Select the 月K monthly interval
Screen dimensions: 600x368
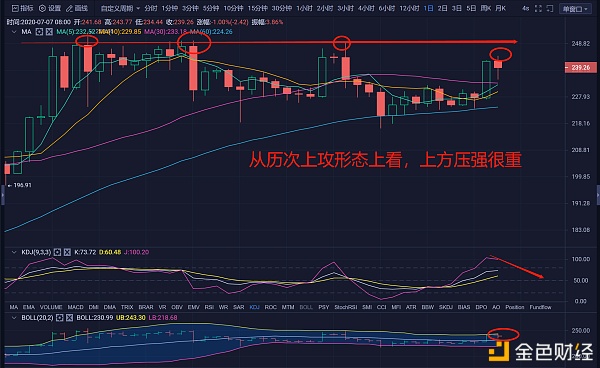501,8
